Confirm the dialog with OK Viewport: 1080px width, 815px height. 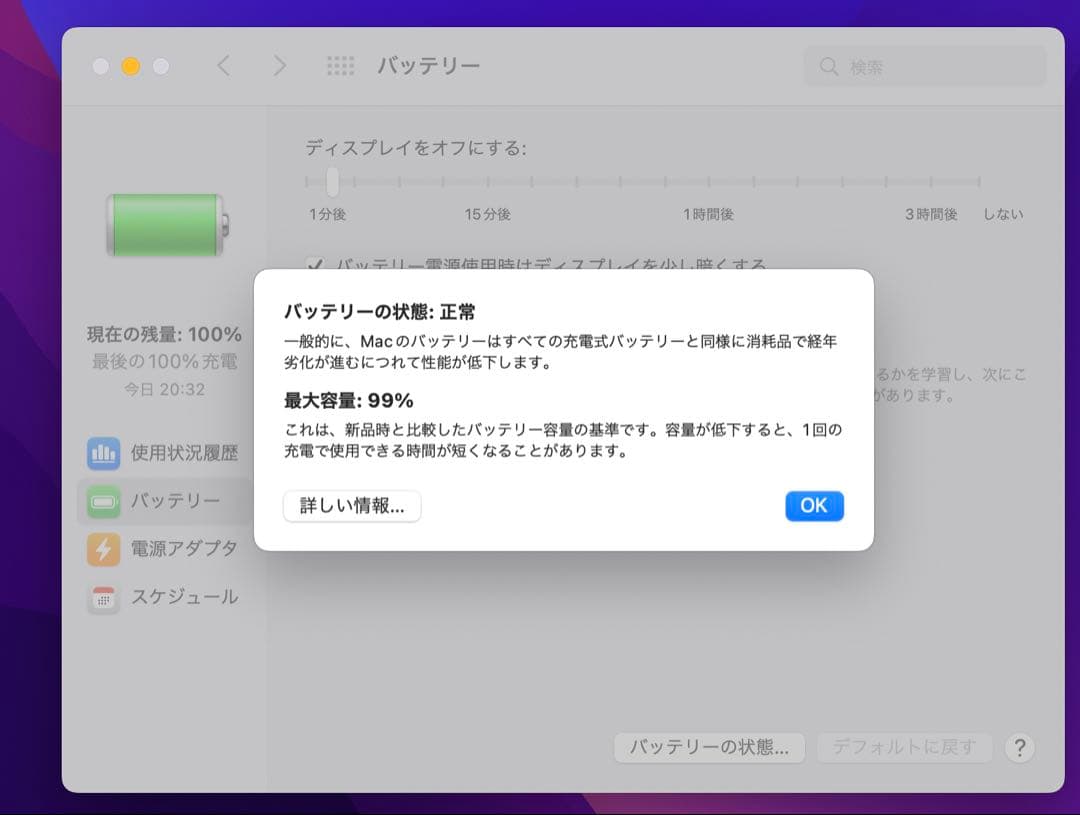click(x=814, y=506)
